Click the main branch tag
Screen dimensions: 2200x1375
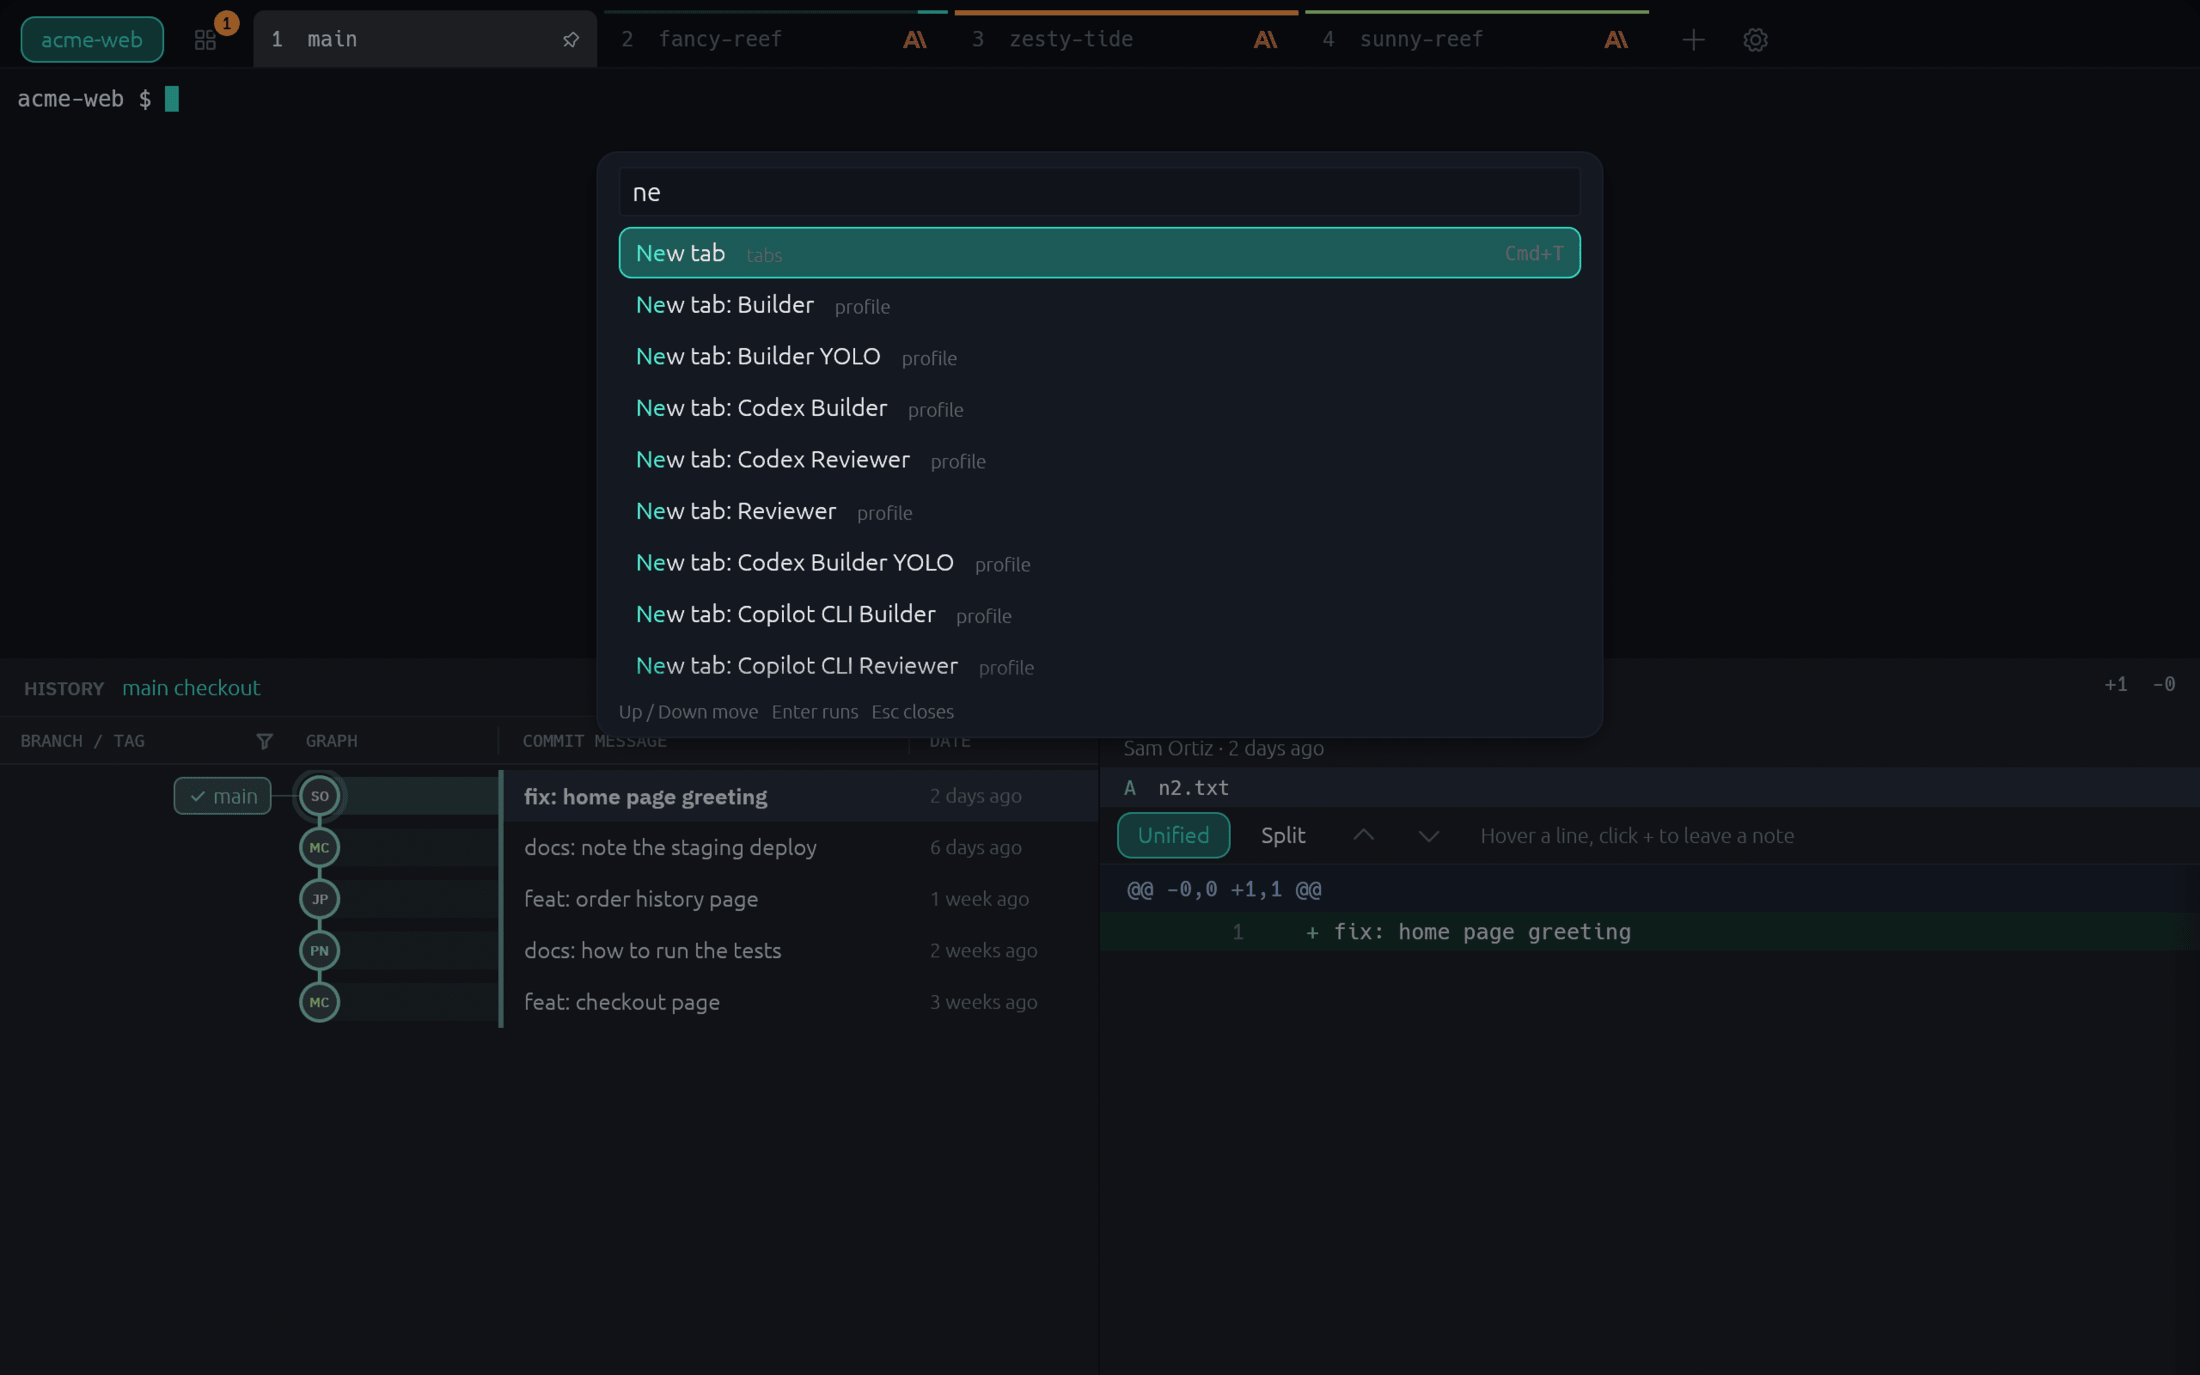(x=222, y=796)
